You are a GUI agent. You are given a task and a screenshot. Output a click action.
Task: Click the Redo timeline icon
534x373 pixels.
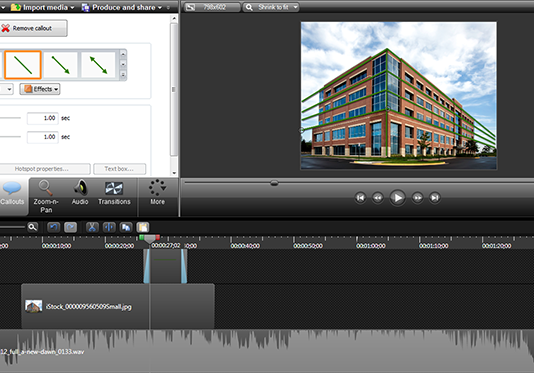[x=70, y=227]
